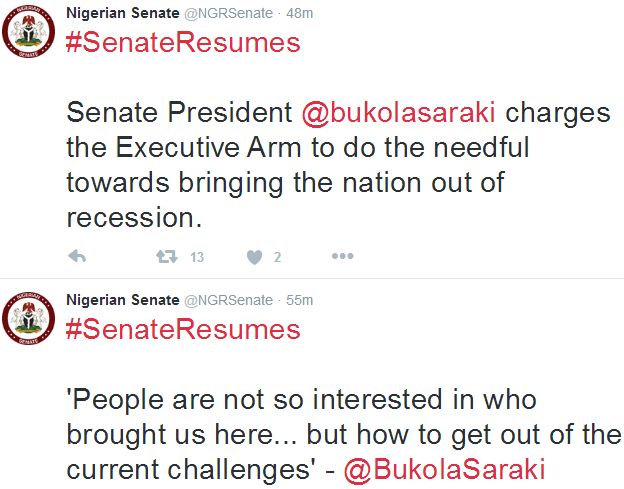
Task: Open the 48m timestamp permalink
Action: (300, 13)
